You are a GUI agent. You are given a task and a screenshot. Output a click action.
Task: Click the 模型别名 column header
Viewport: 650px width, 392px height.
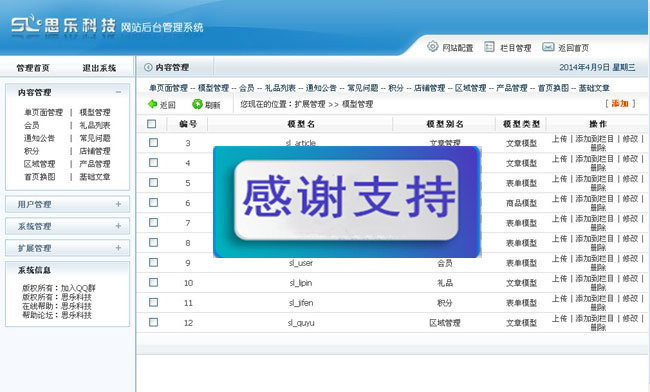click(445, 124)
